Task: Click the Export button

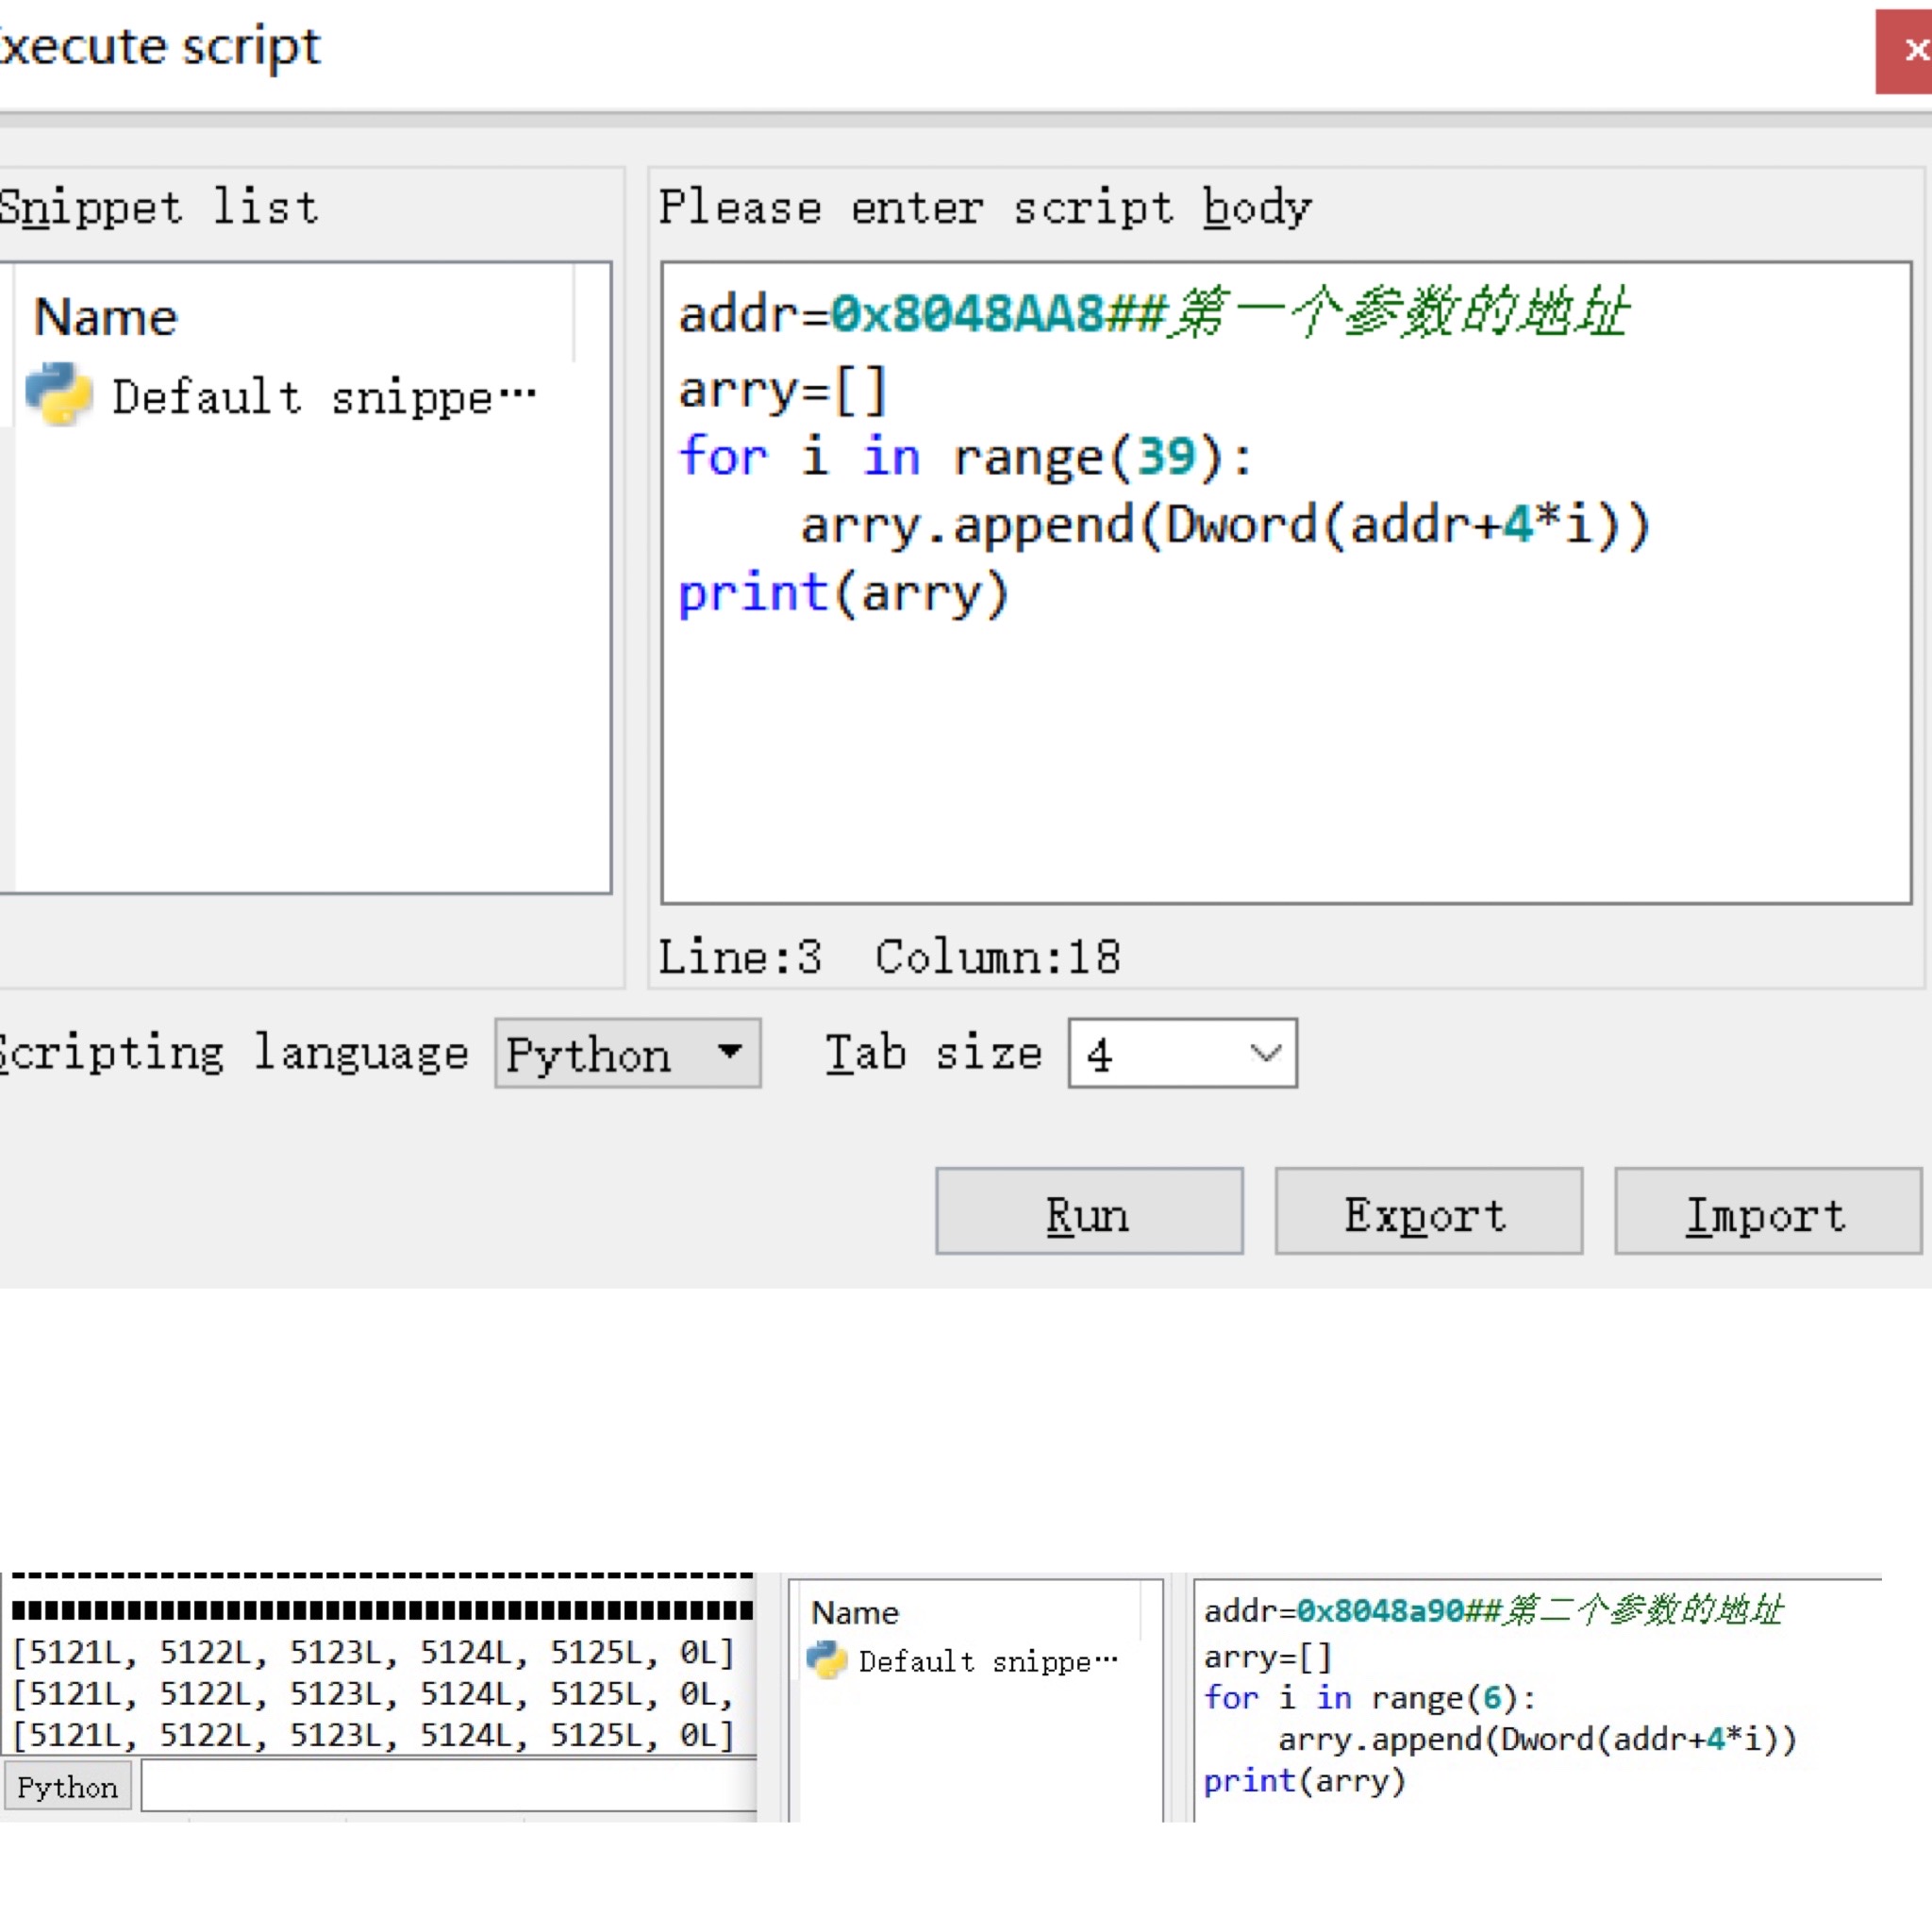Action: click(x=1427, y=1211)
